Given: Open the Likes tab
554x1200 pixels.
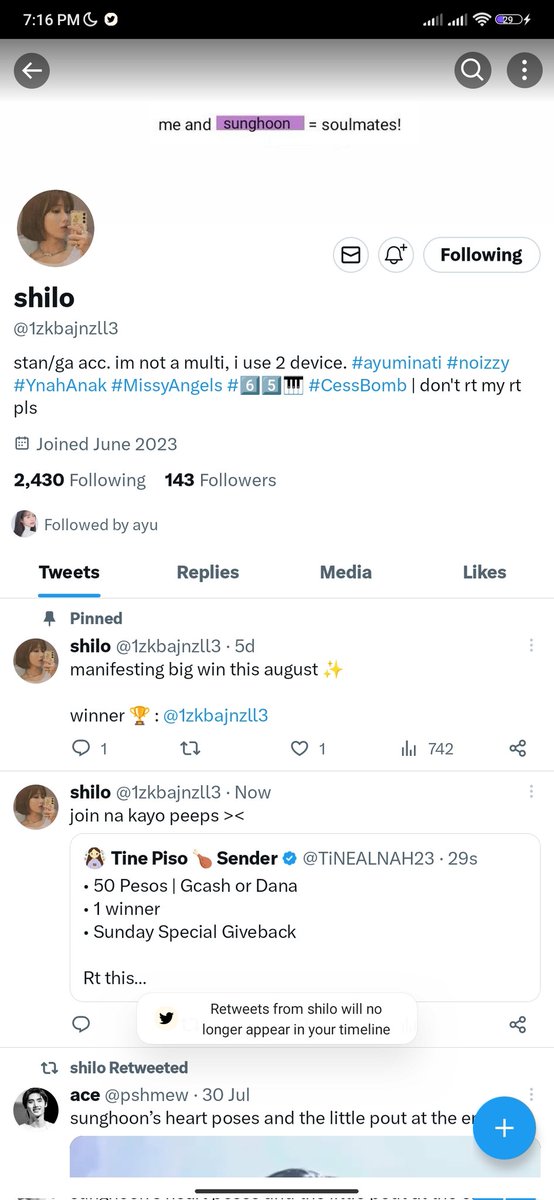Looking at the screenshot, I should point(484,572).
